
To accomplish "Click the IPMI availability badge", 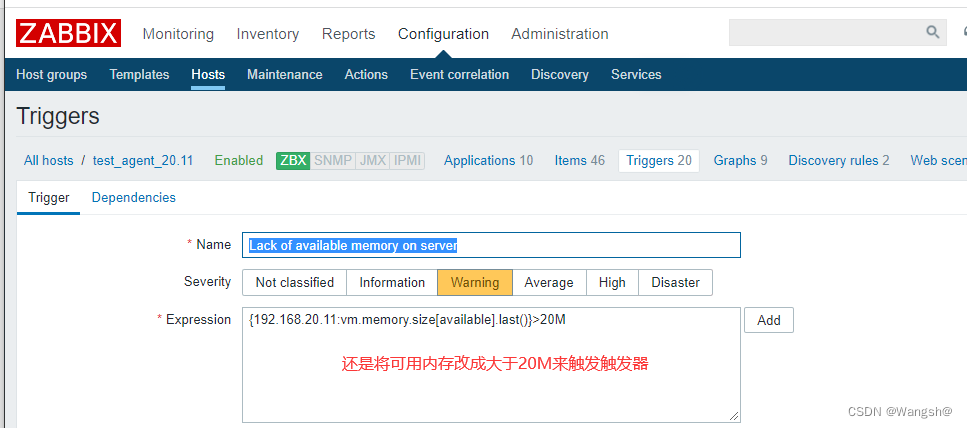I will click(407, 161).
